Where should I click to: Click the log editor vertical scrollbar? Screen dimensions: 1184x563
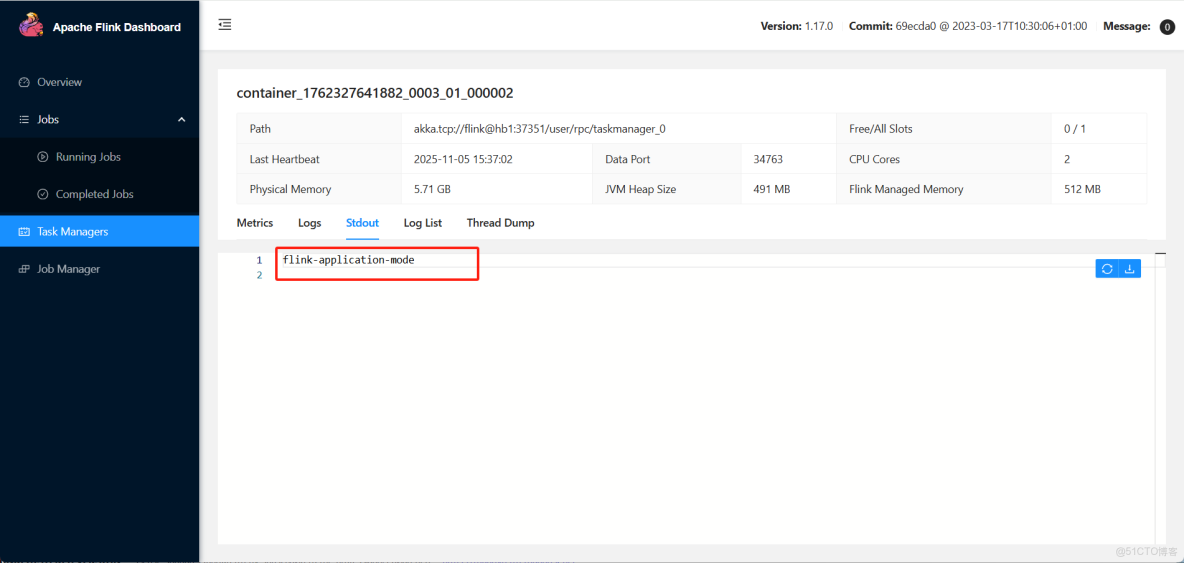(1161, 398)
